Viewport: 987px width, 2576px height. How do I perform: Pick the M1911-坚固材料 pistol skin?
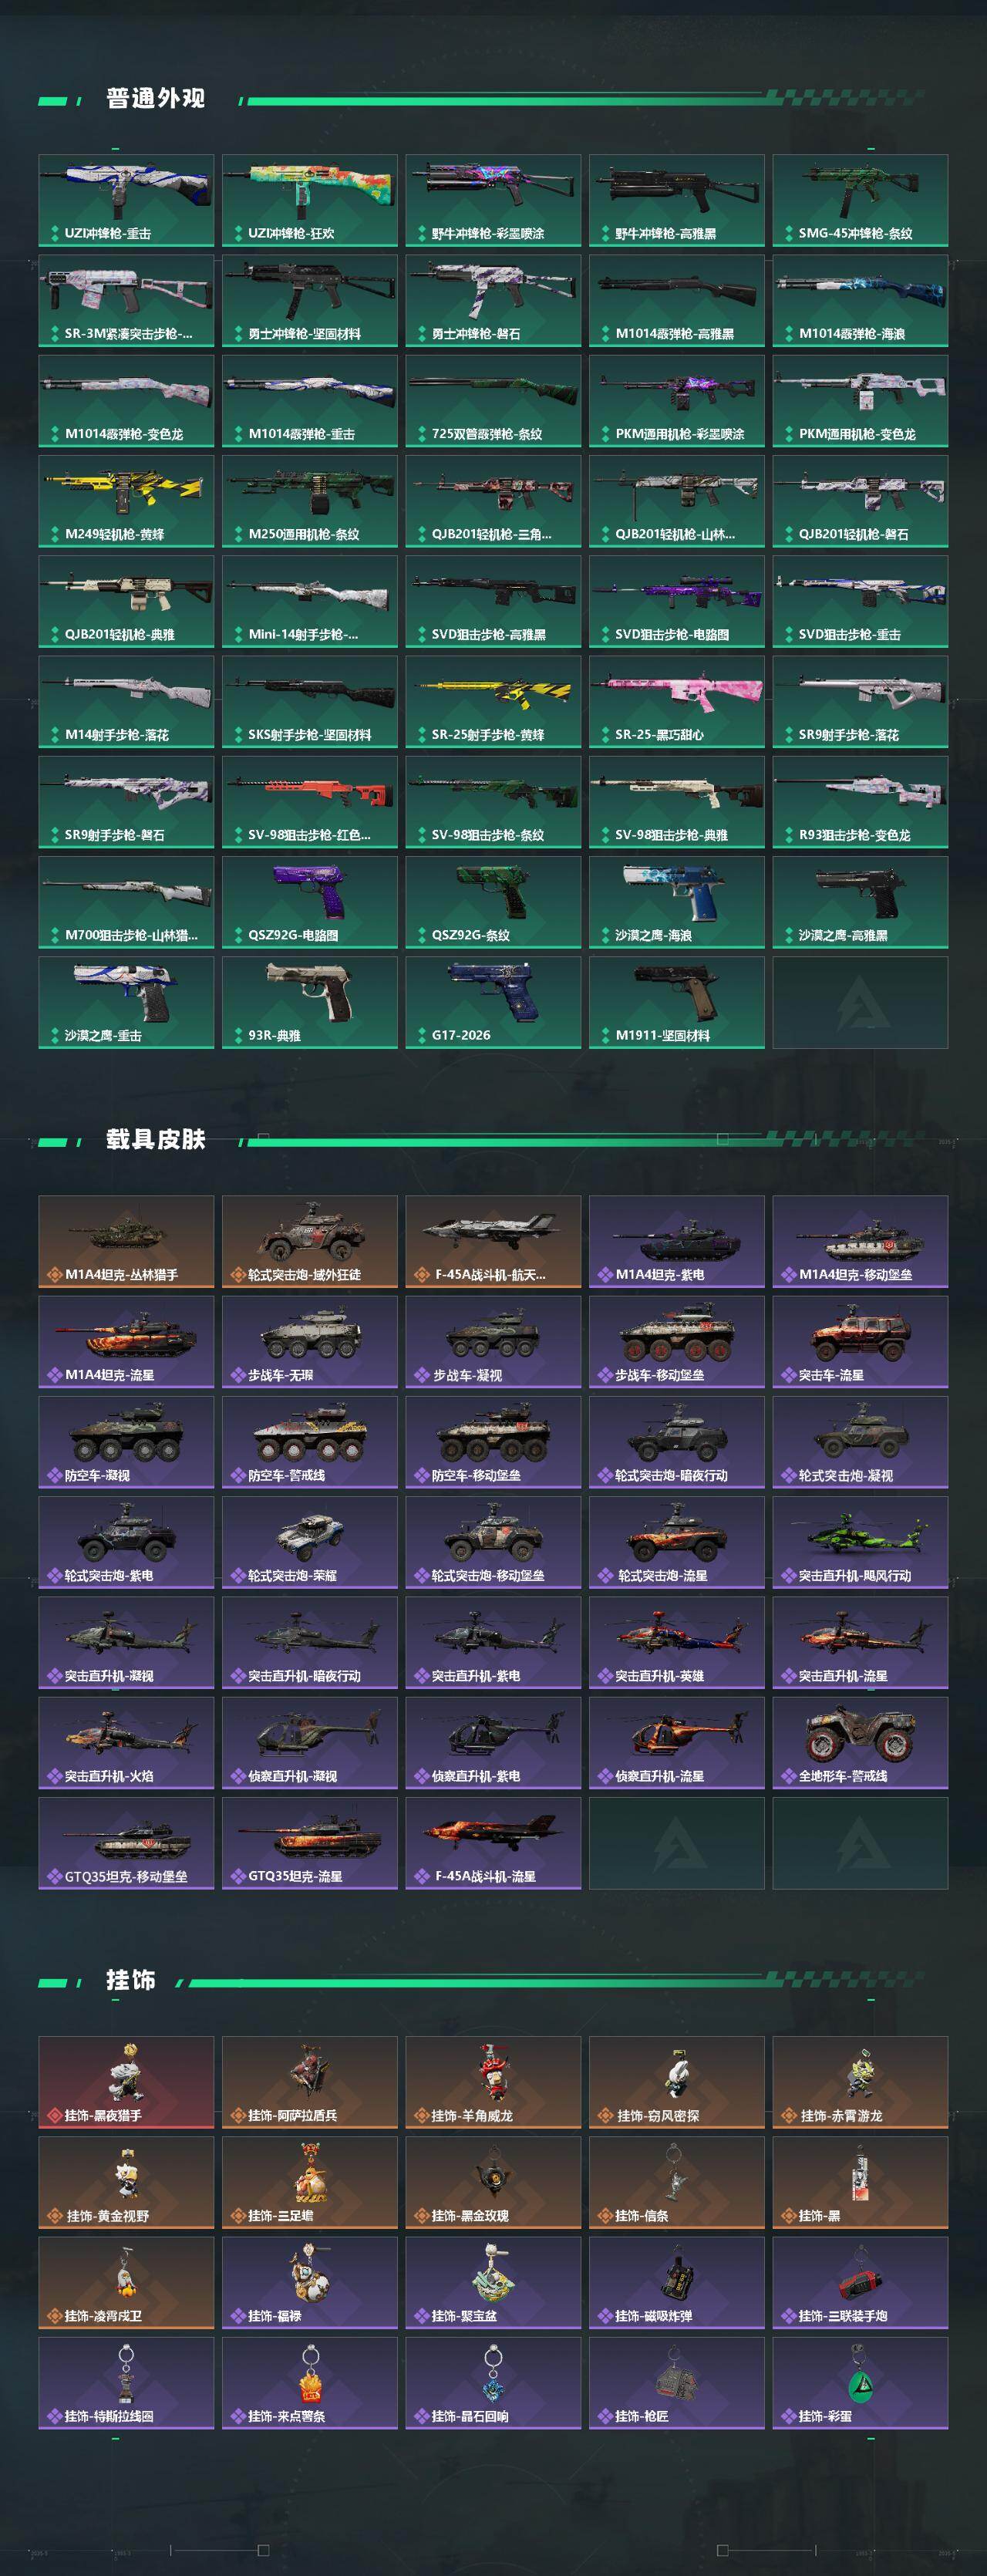tap(677, 1003)
